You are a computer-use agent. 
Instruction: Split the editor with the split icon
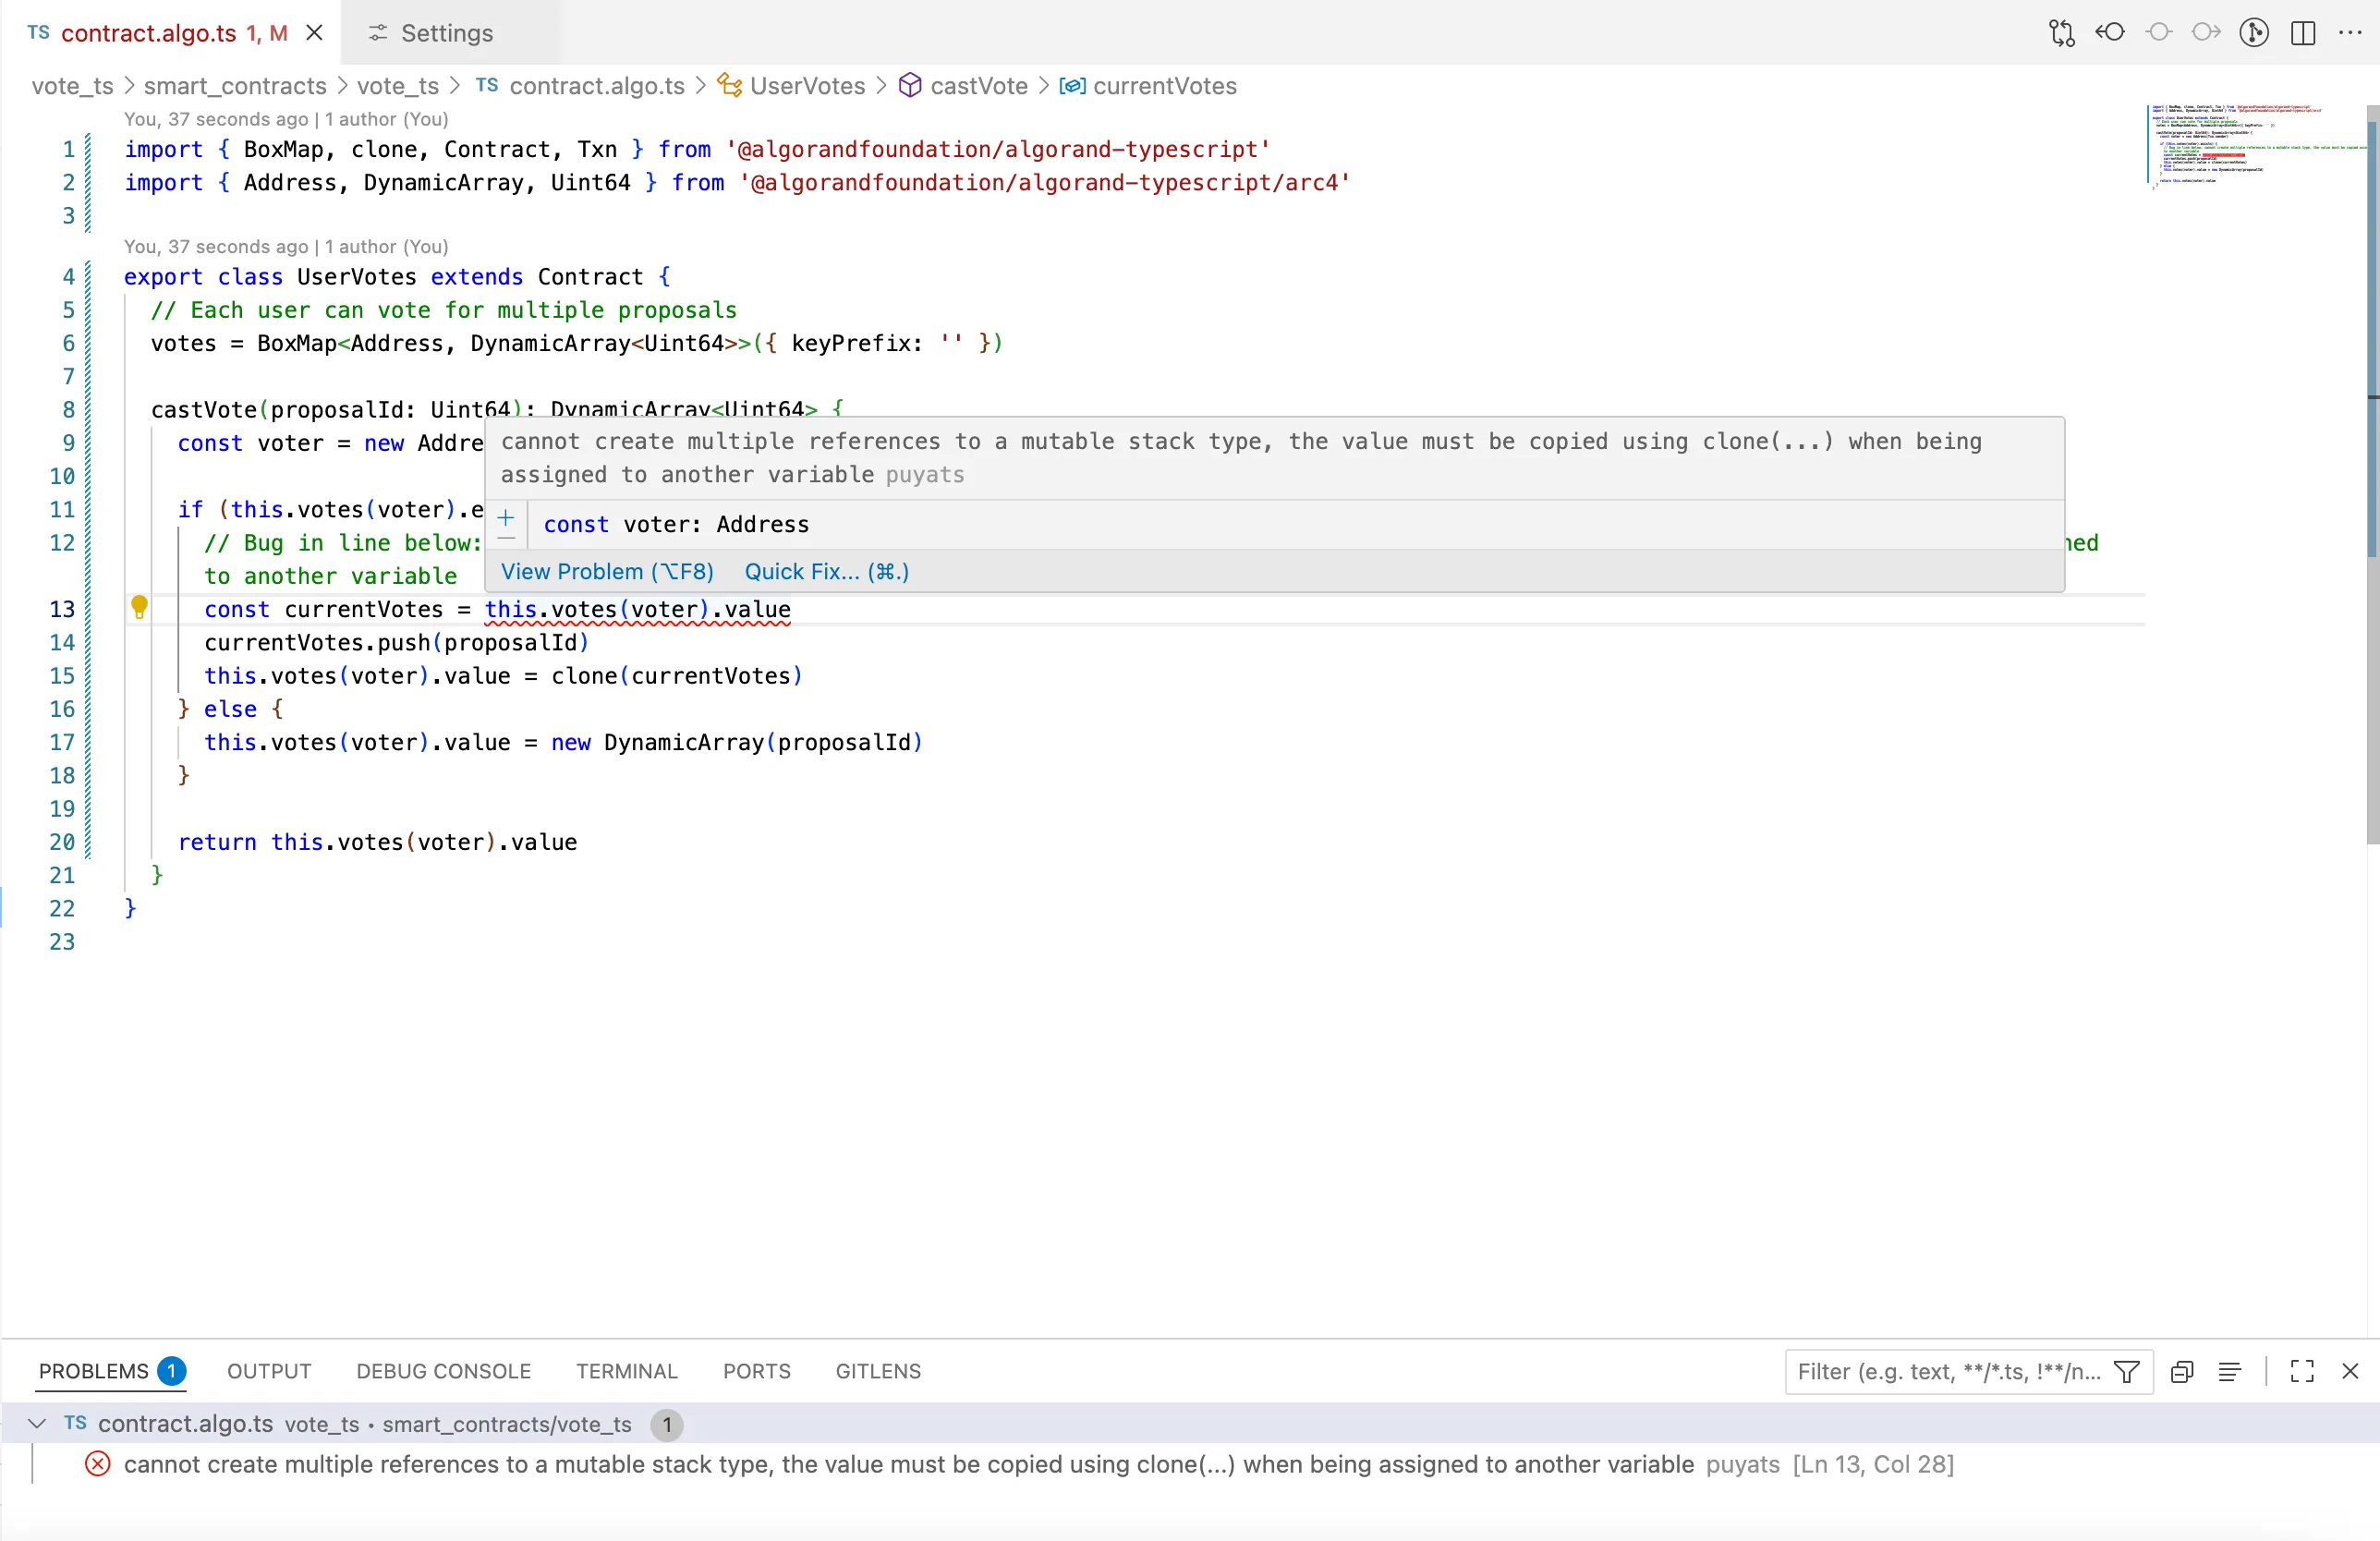tap(2302, 32)
